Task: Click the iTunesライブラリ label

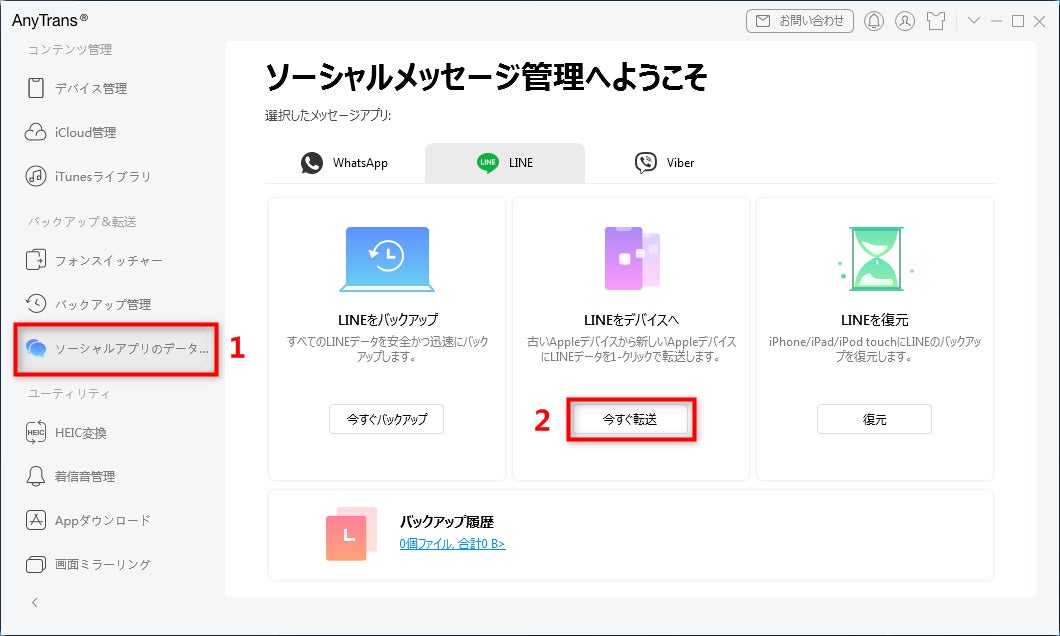Action: (103, 176)
